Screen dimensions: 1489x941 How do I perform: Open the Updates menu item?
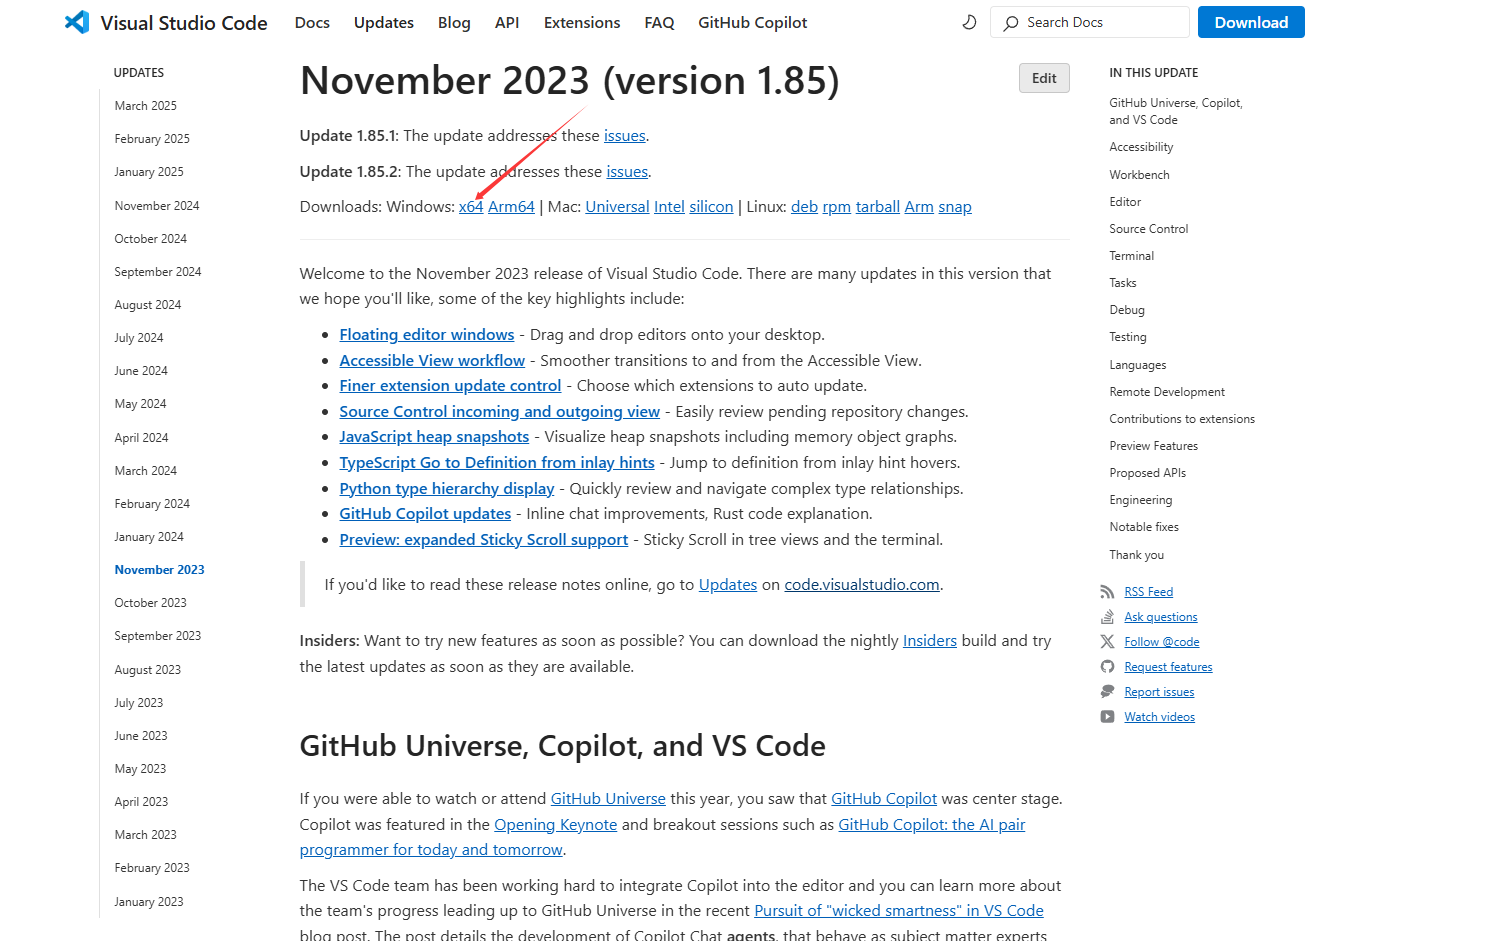coord(384,22)
